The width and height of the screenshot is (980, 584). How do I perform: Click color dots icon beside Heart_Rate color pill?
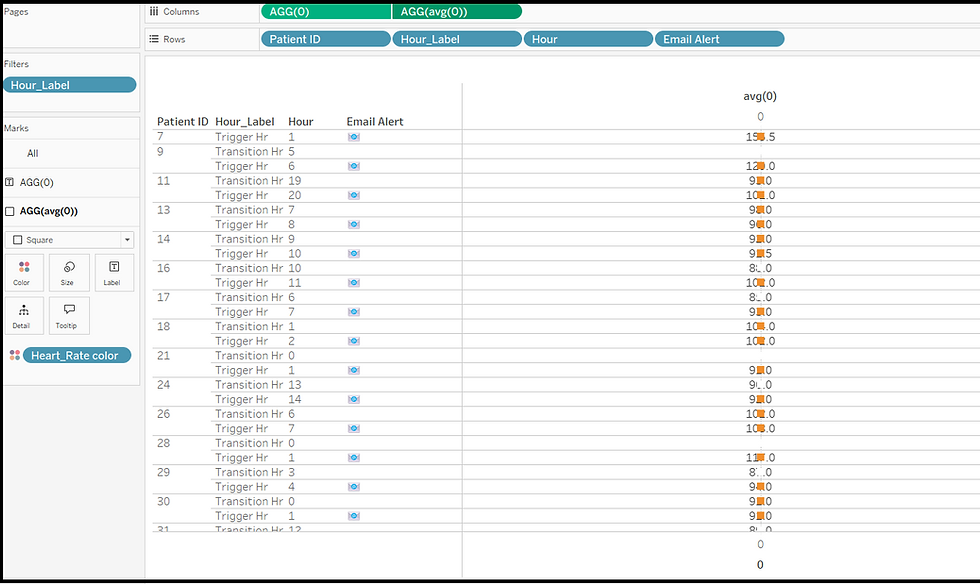[15, 355]
